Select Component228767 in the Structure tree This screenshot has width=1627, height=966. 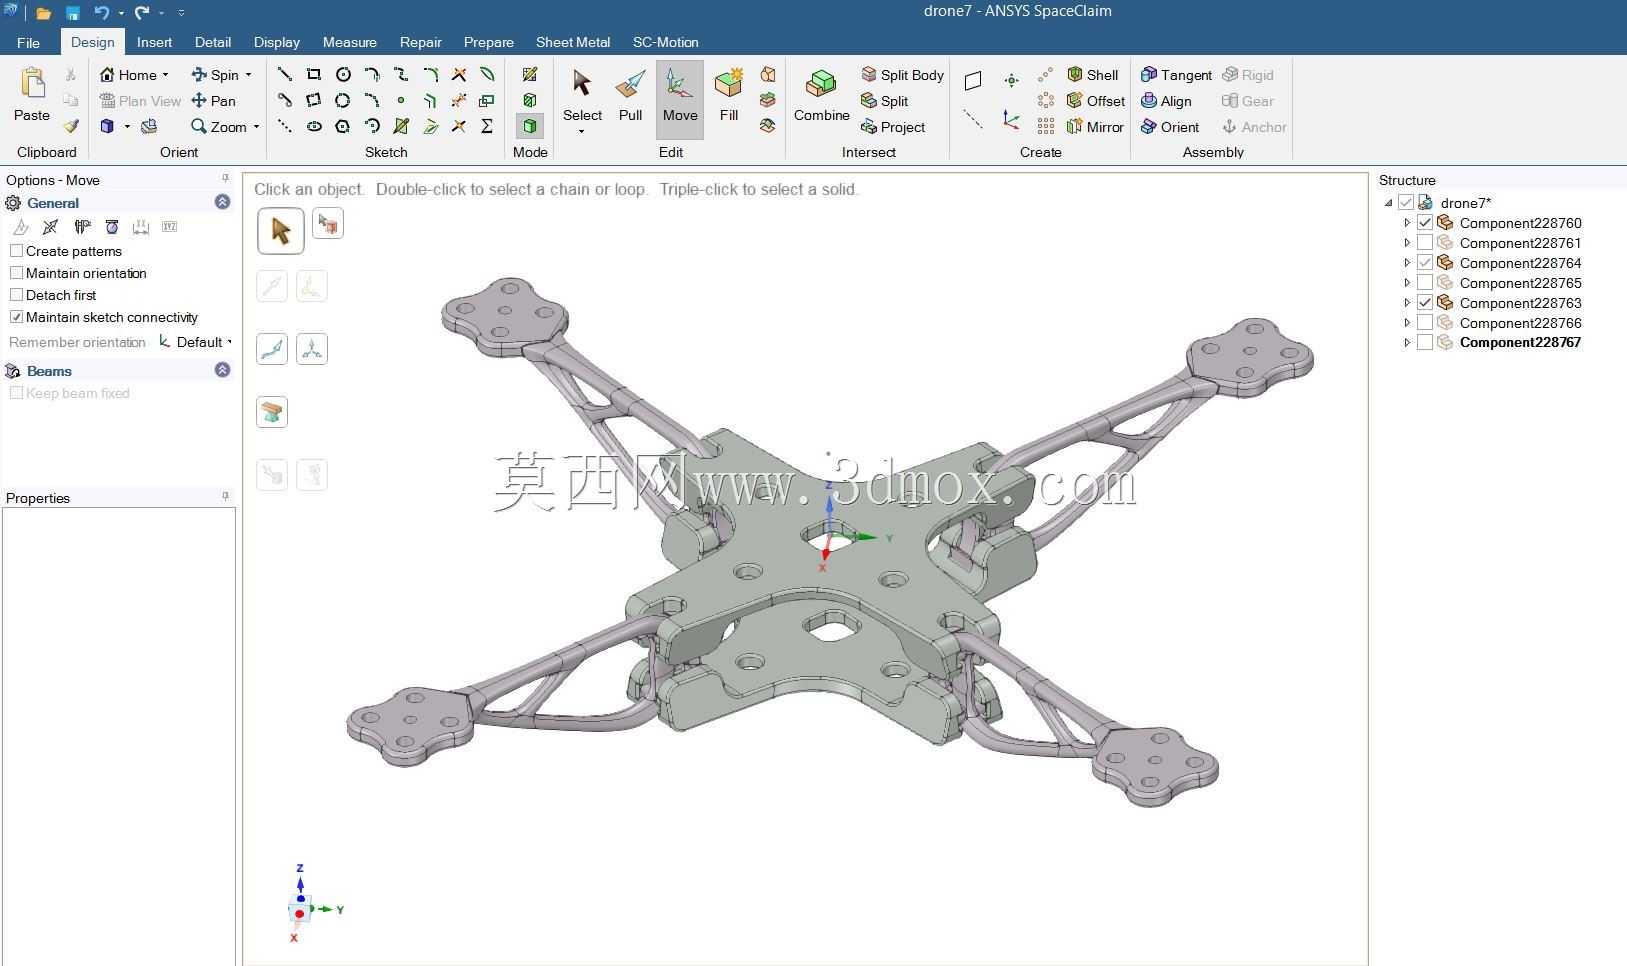[1520, 342]
